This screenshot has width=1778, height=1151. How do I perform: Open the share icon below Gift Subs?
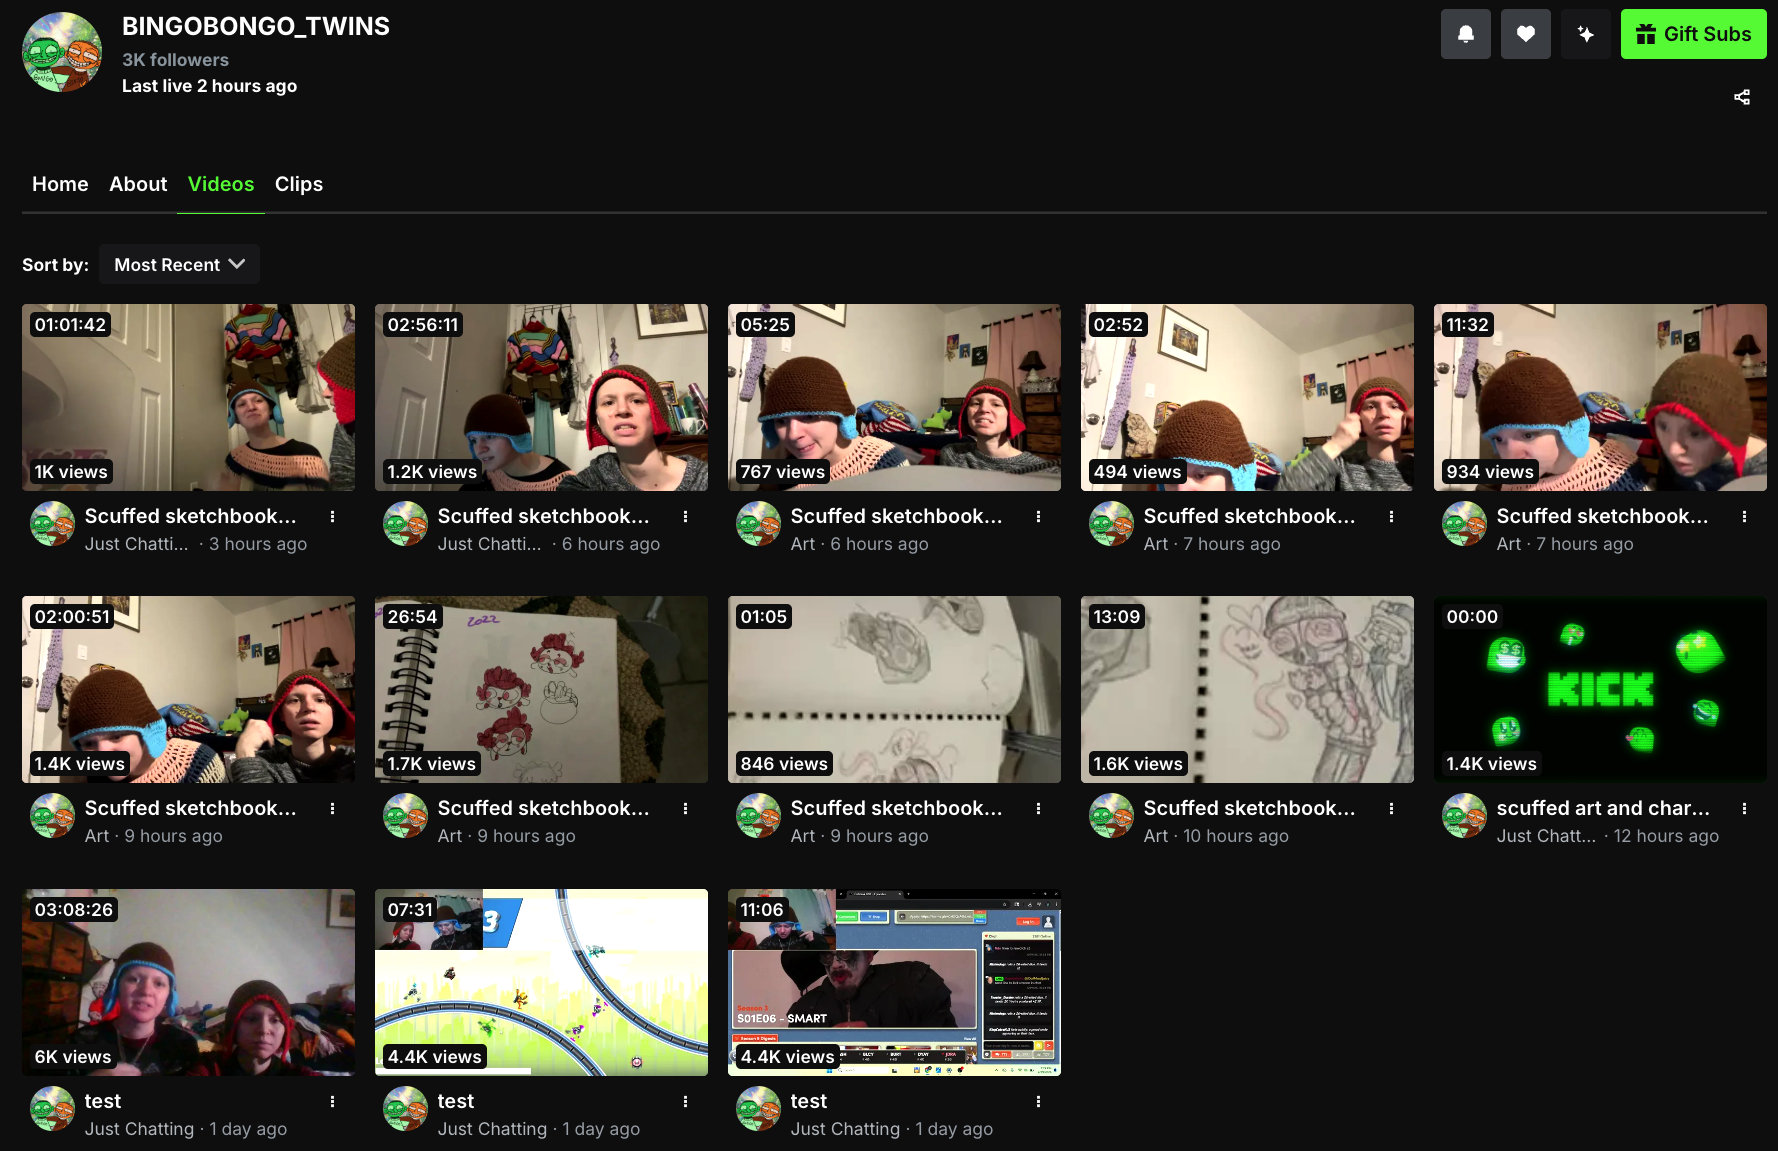point(1741,97)
